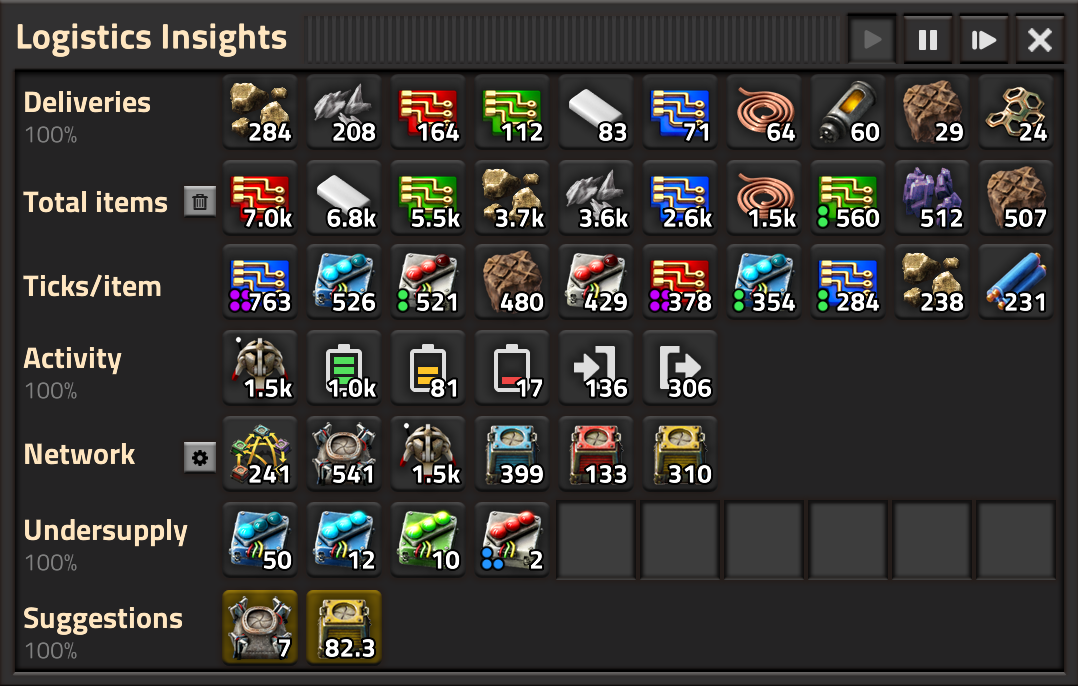Step forward one tick with step button

tap(984, 39)
